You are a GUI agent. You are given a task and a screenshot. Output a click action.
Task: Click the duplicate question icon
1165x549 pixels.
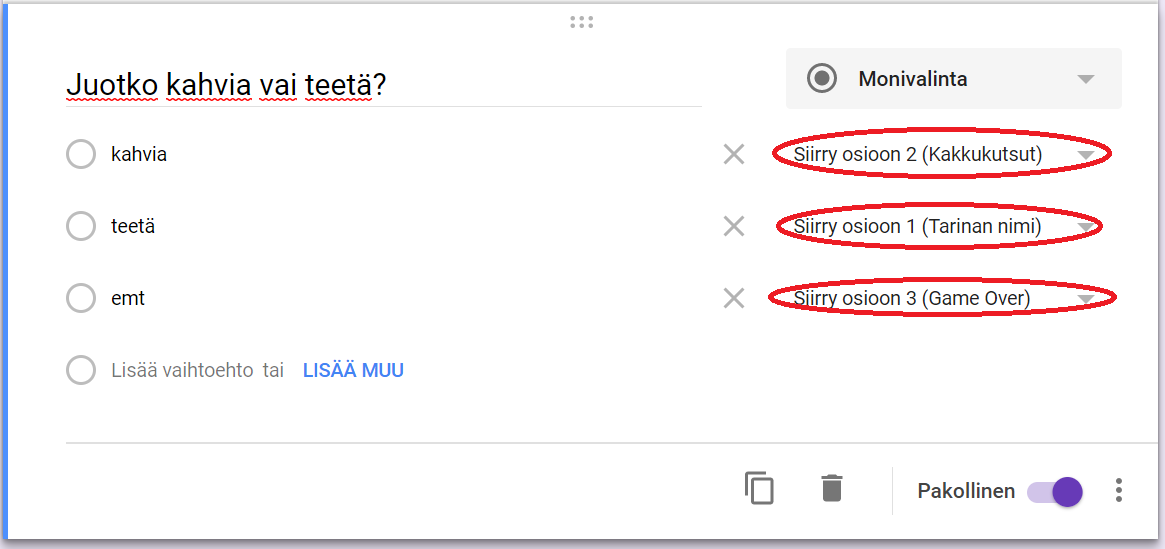click(759, 489)
